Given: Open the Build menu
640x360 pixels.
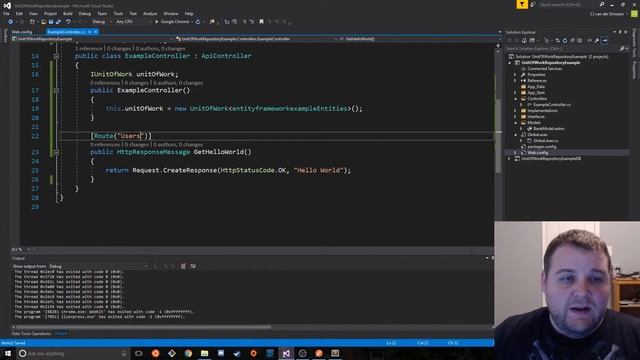Looking at the screenshot, I should 68,13.
